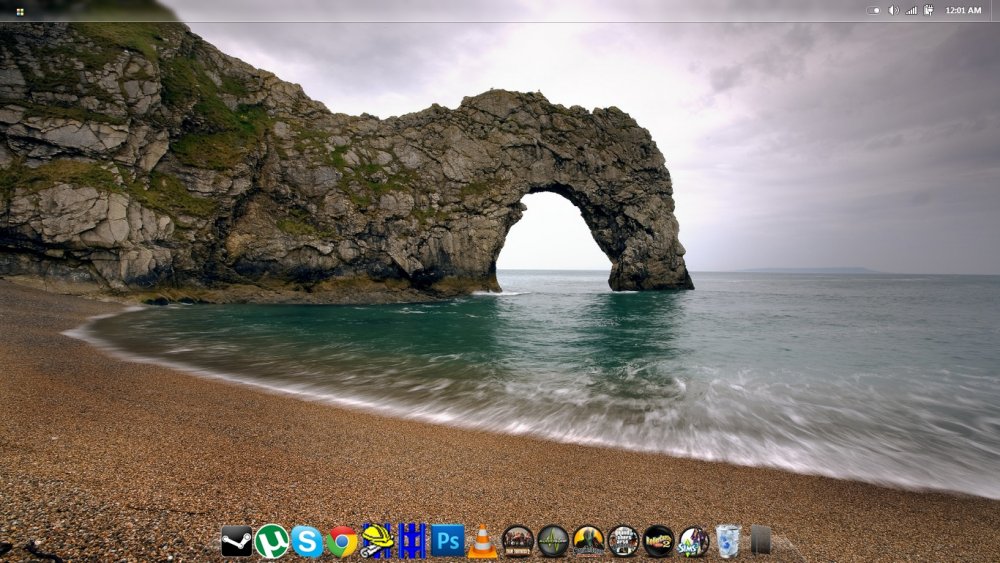Open the volume speaker control
Viewport: 1000px width, 563px height.
coord(893,10)
